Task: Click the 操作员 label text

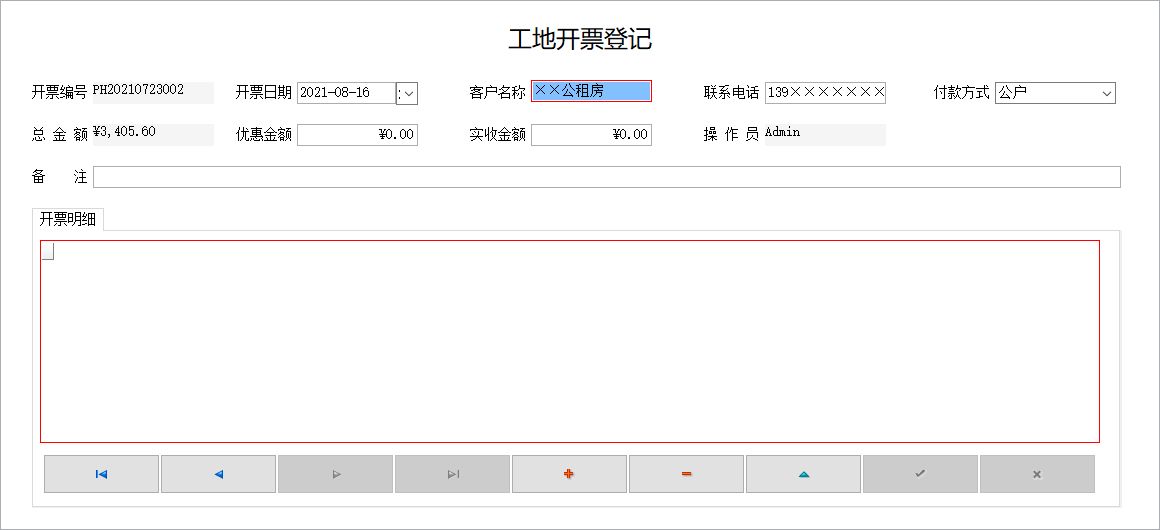Action: (x=731, y=135)
